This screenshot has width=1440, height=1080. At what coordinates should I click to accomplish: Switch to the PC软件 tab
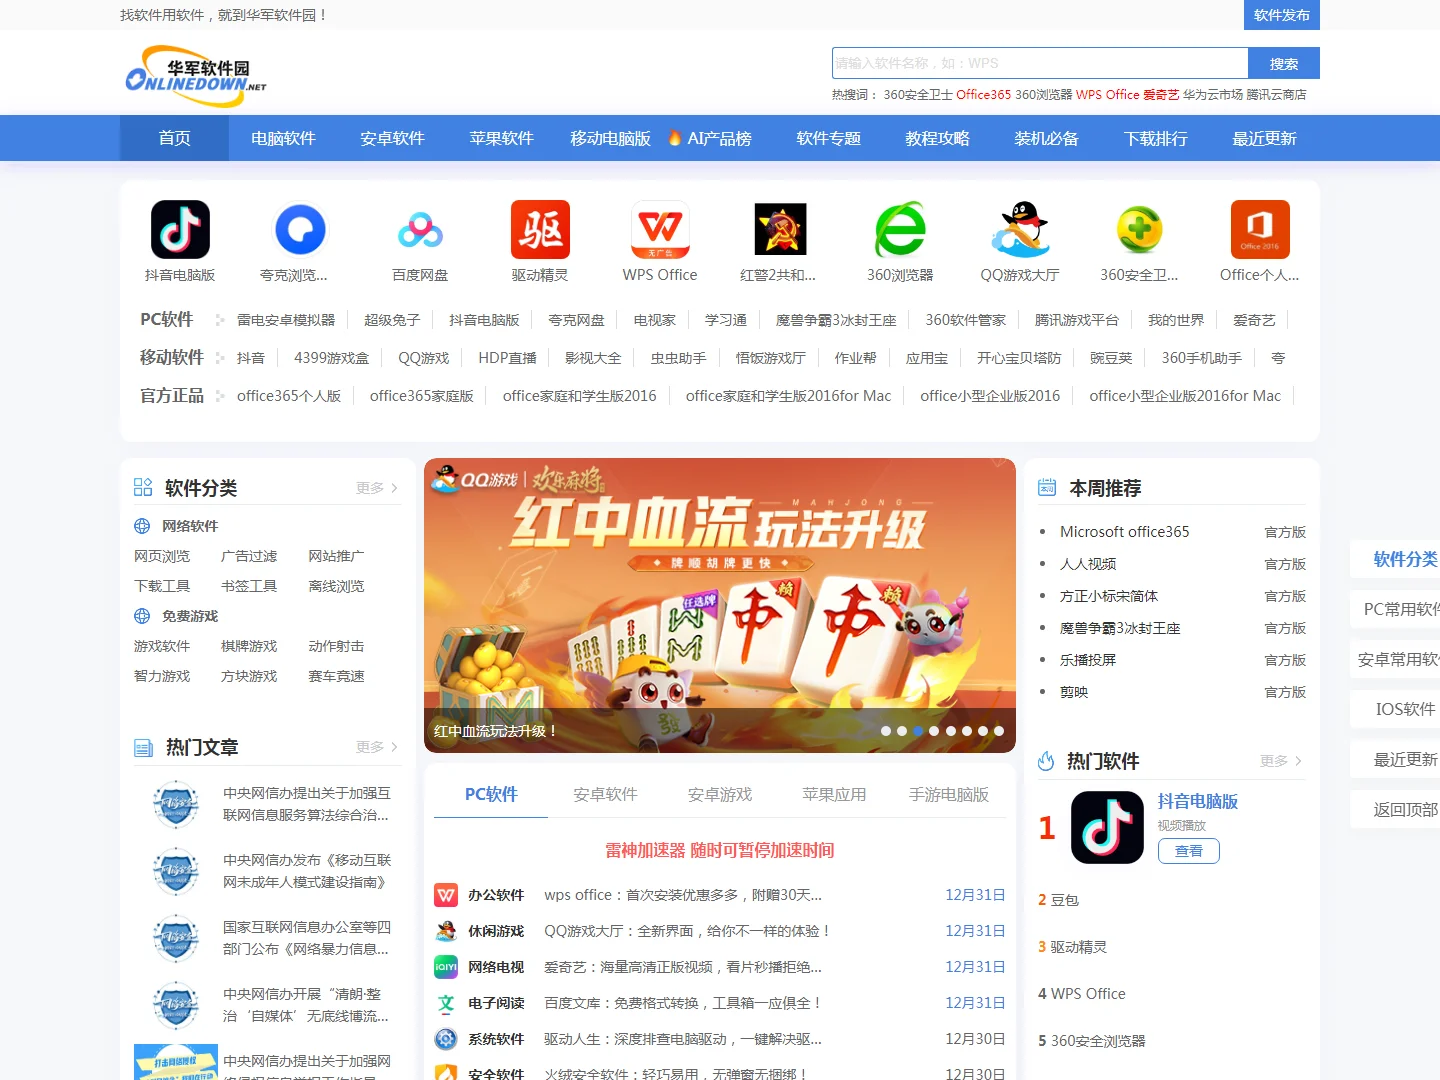tap(491, 794)
